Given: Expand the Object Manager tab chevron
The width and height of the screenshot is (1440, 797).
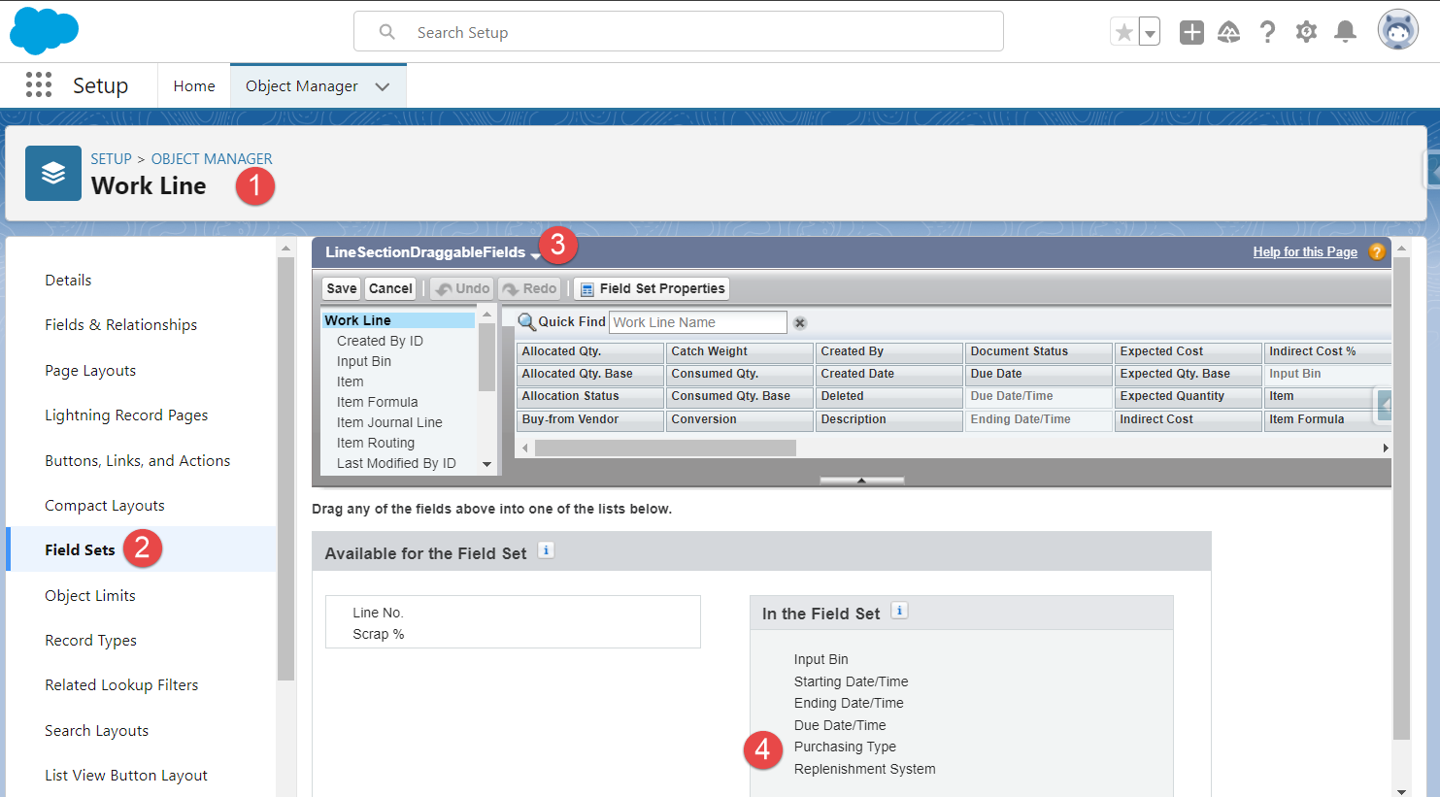Looking at the screenshot, I should pyautogui.click(x=382, y=87).
